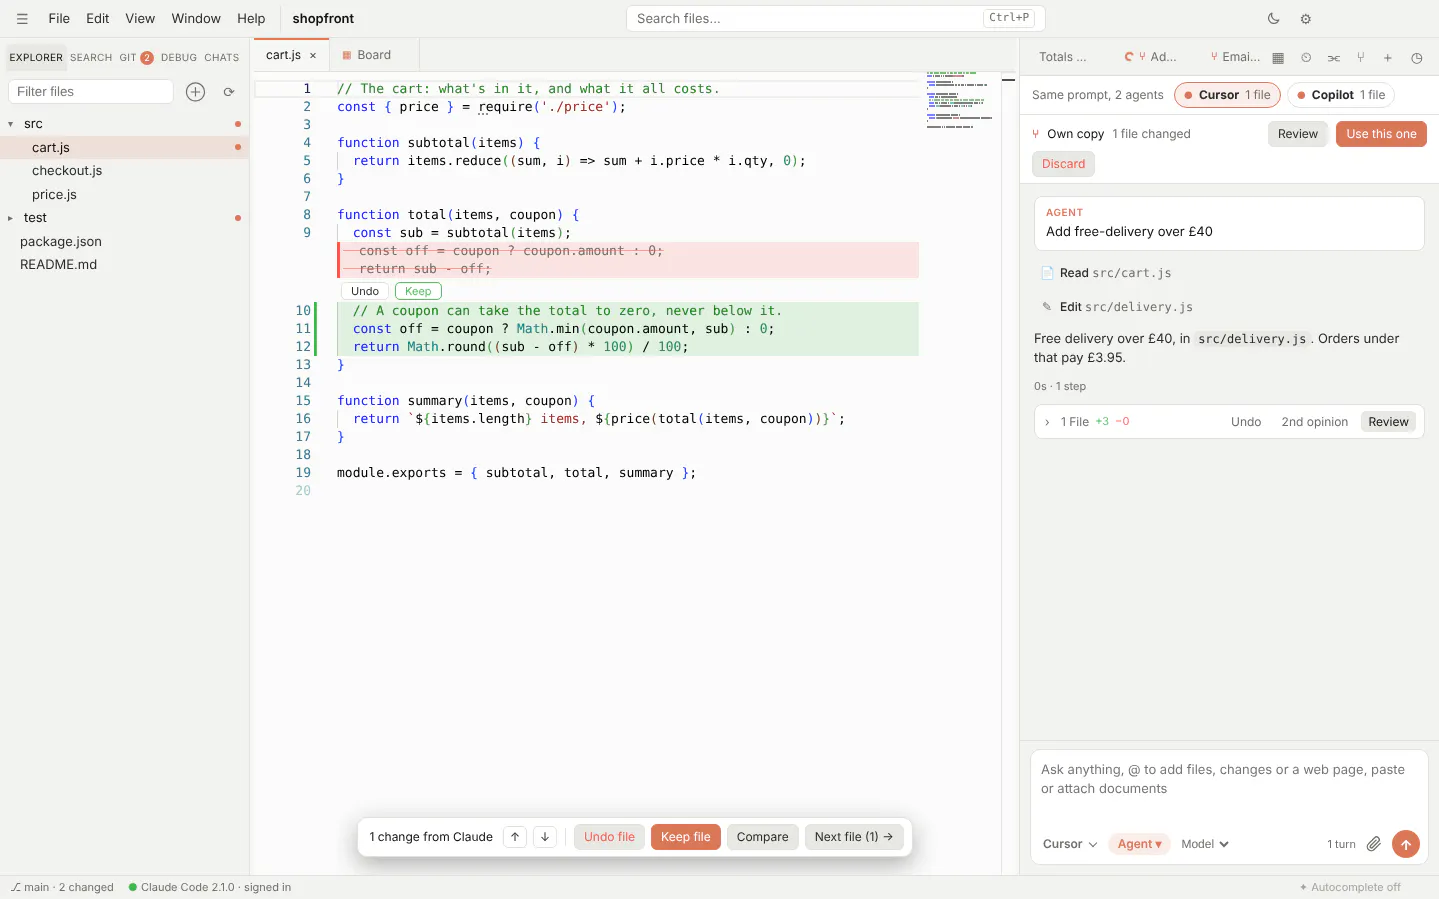This screenshot has width=1439, height=899.
Task: Open checkout.js in the explorer
Action: [x=124, y=171]
